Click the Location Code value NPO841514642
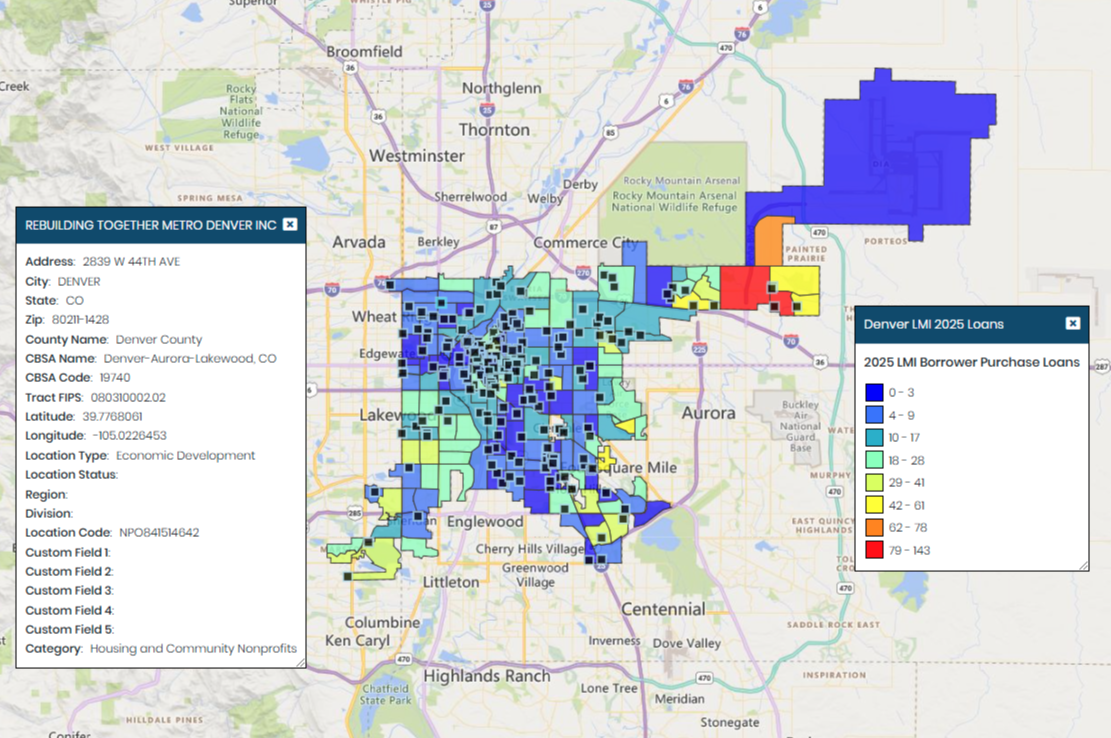Image resolution: width=1111 pixels, height=738 pixels. (x=159, y=533)
